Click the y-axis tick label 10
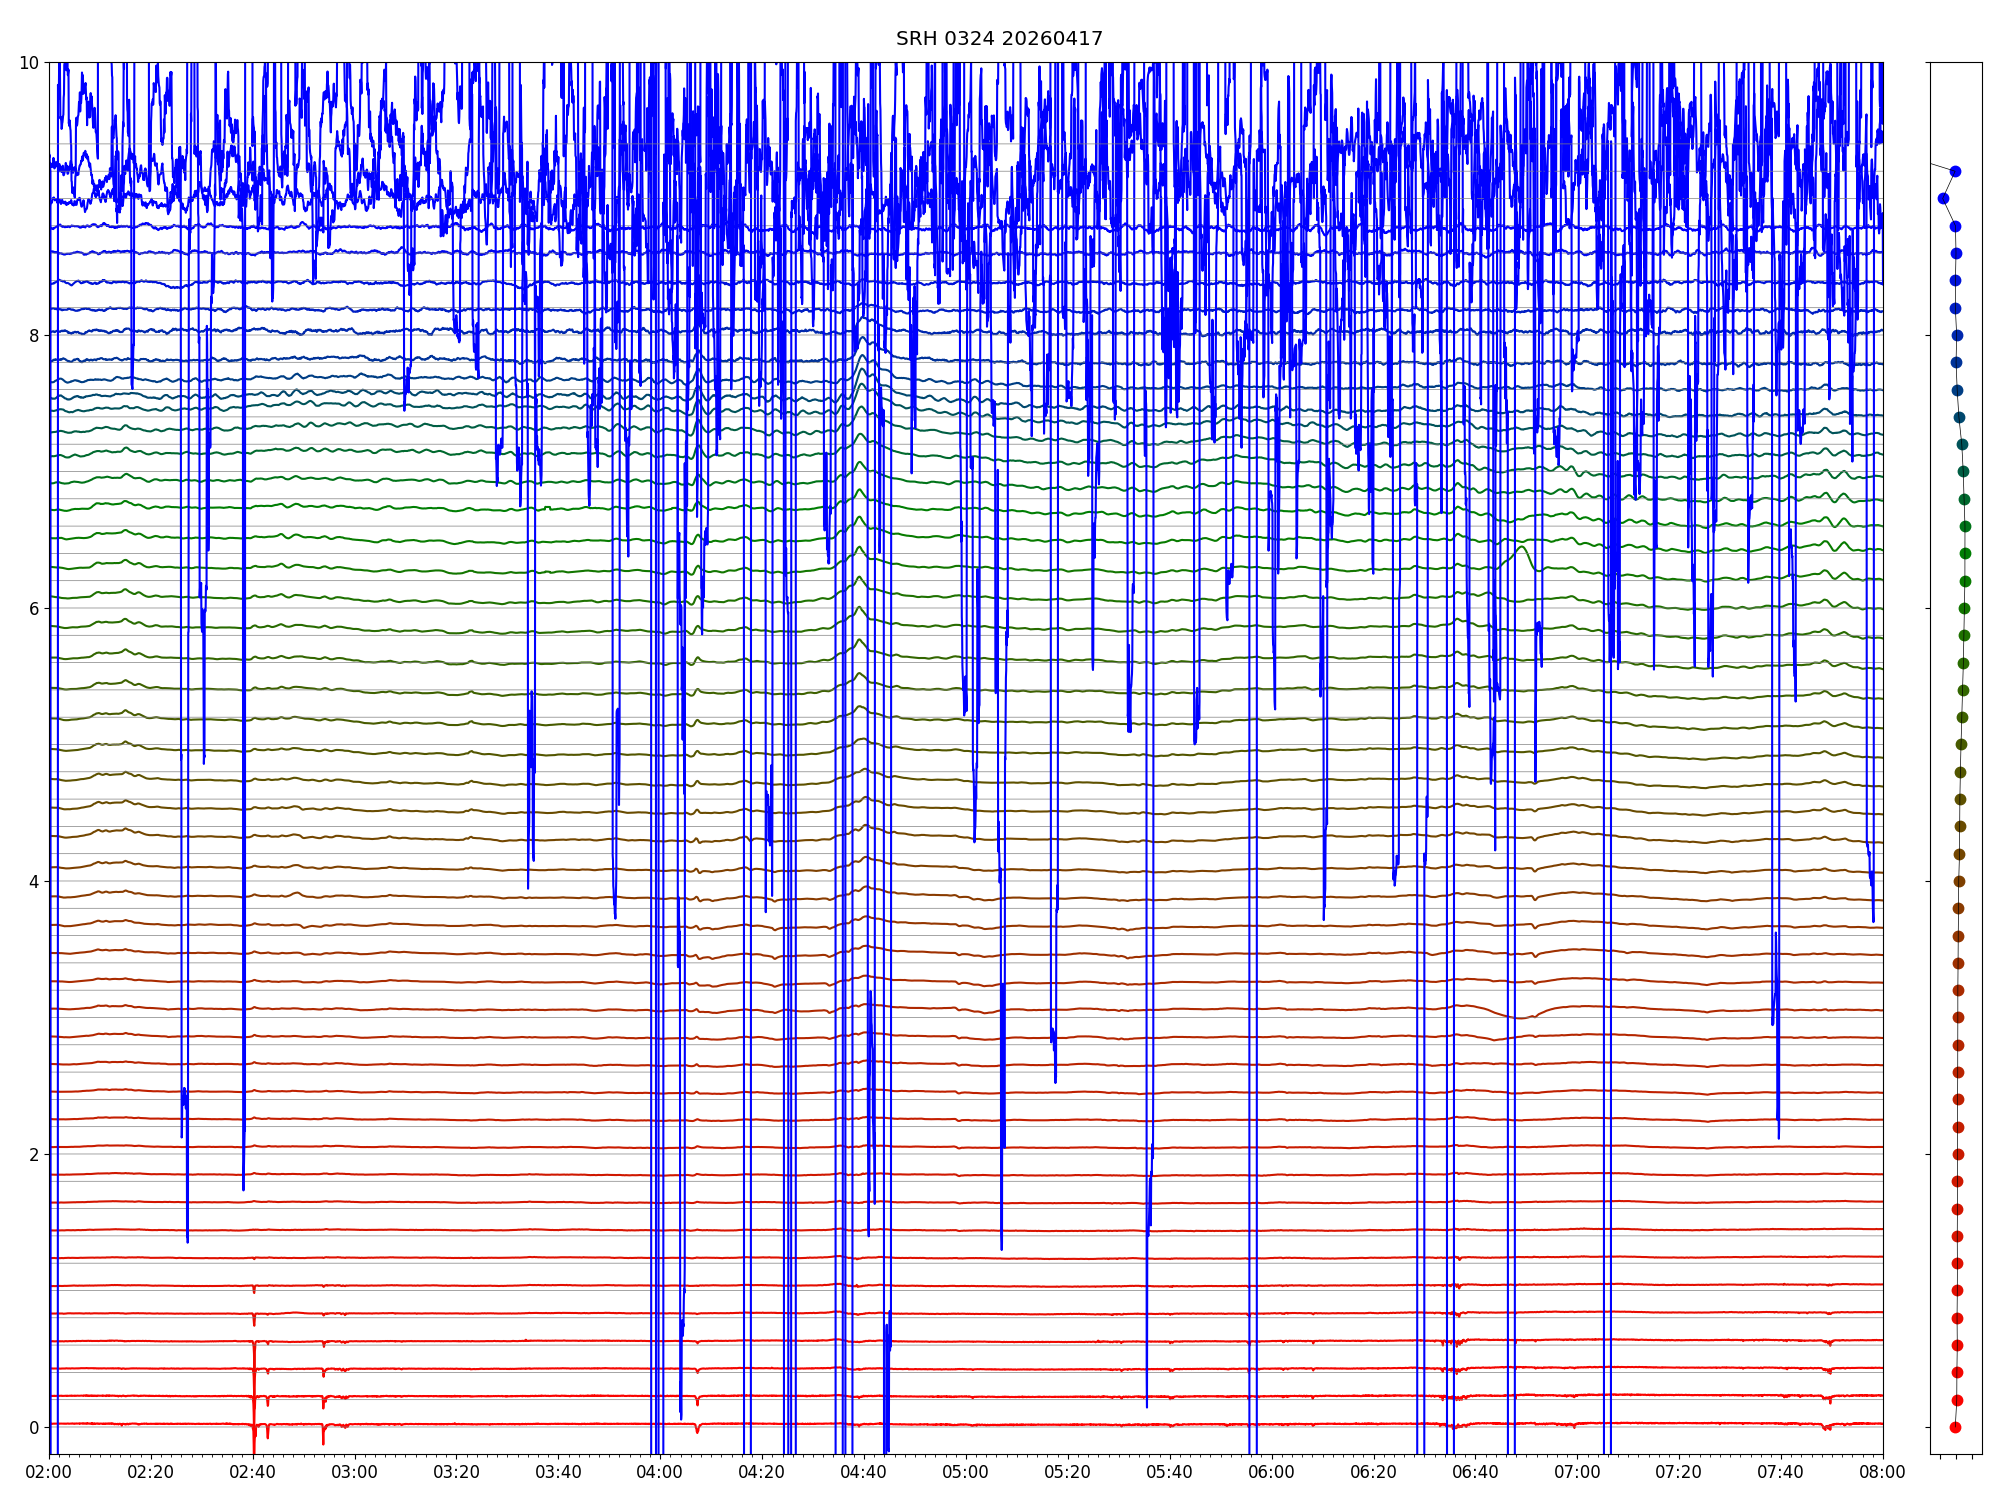The width and height of the screenshot is (2000, 1500). 30,63
